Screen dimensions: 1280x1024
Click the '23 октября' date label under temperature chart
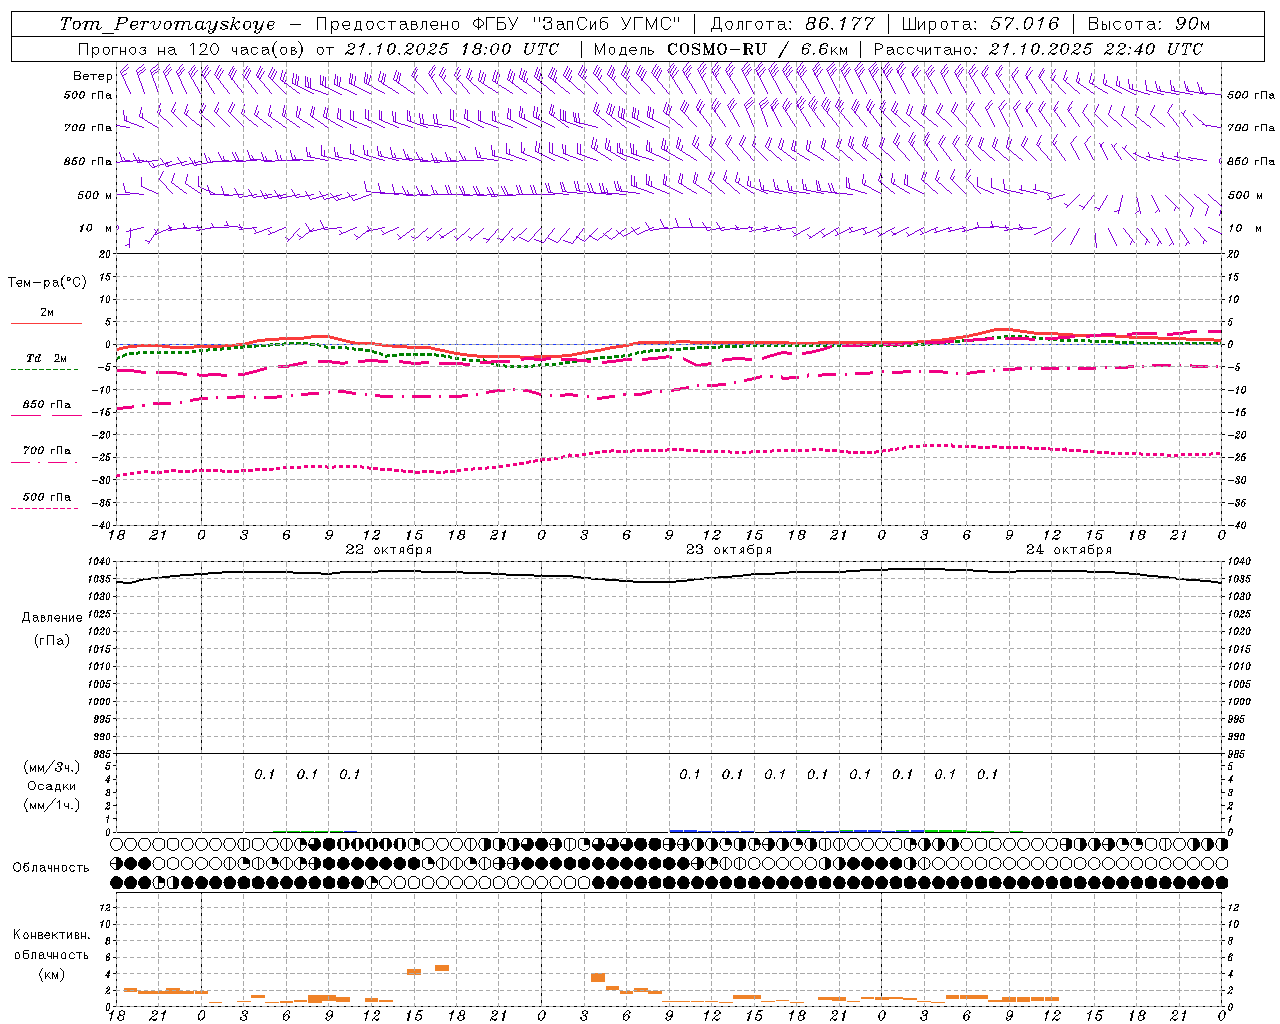(x=729, y=550)
